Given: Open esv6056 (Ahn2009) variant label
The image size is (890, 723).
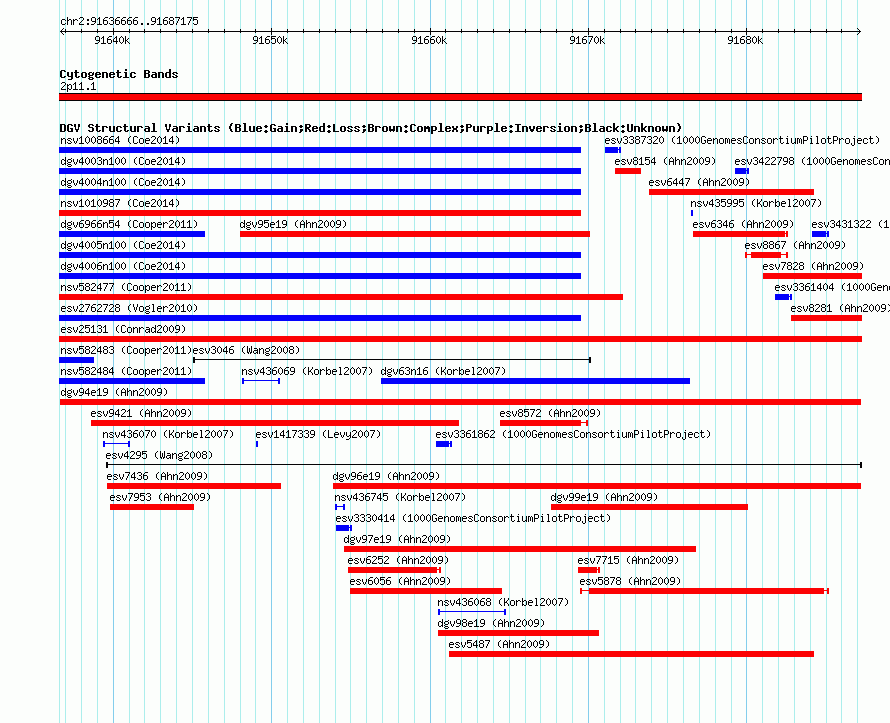Looking at the screenshot, I should [400, 581].
